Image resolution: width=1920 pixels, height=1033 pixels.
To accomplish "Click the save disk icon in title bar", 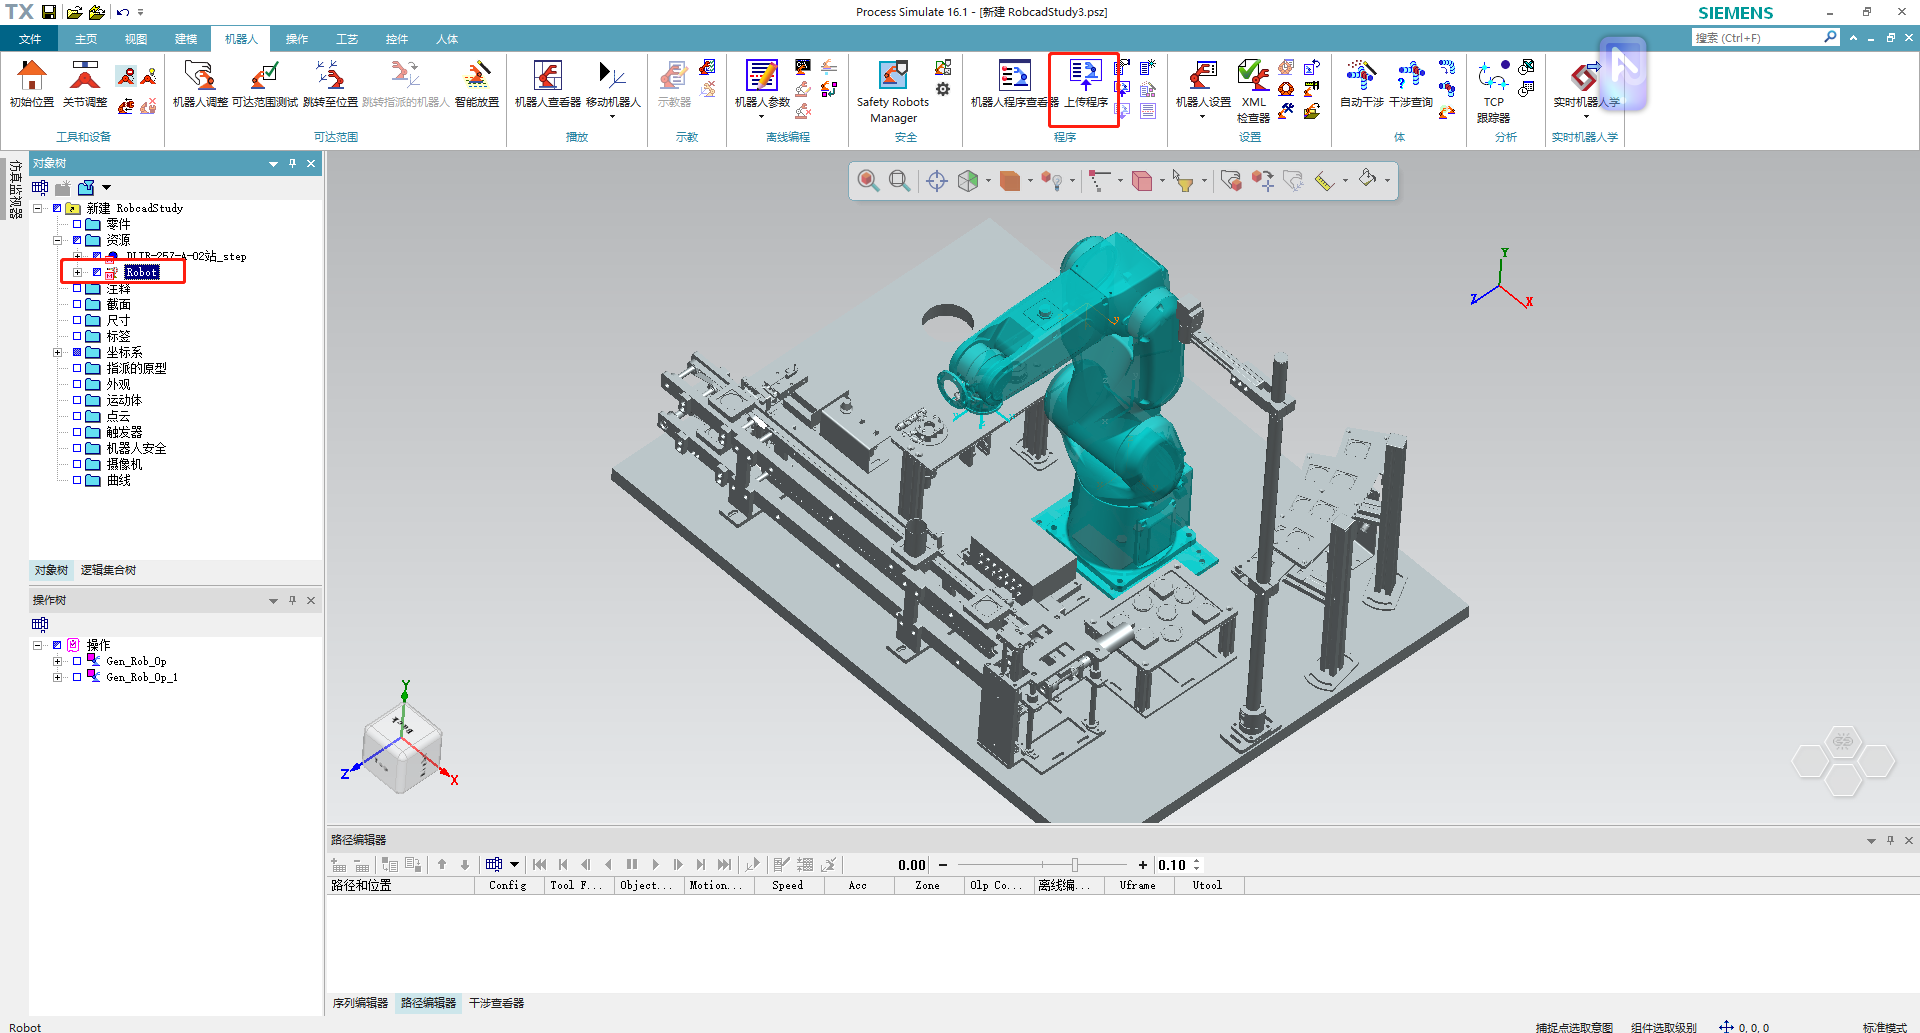I will coord(48,12).
